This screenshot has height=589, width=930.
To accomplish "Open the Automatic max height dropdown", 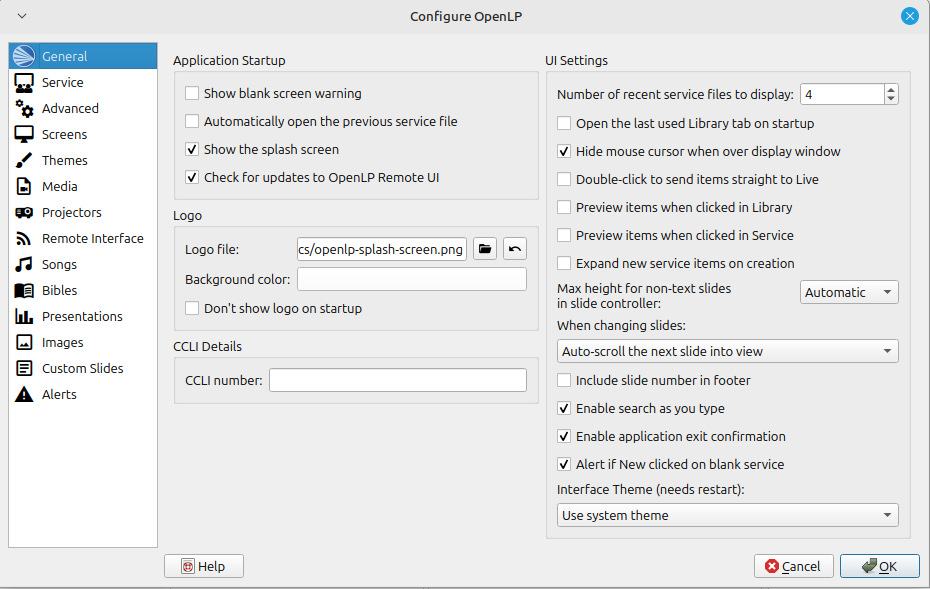I will tap(849, 293).
